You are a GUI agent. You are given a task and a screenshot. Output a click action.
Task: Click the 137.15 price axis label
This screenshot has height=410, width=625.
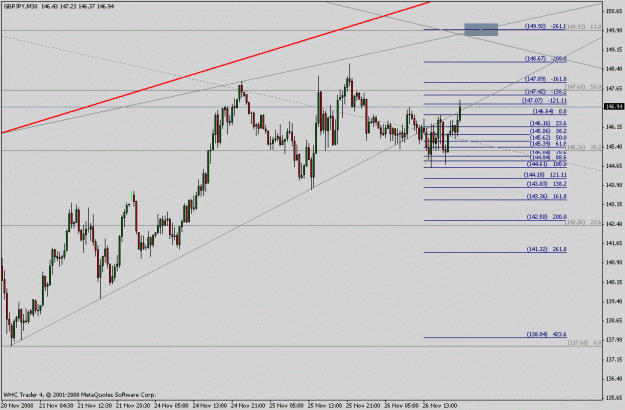pyautogui.click(x=614, y=359)
